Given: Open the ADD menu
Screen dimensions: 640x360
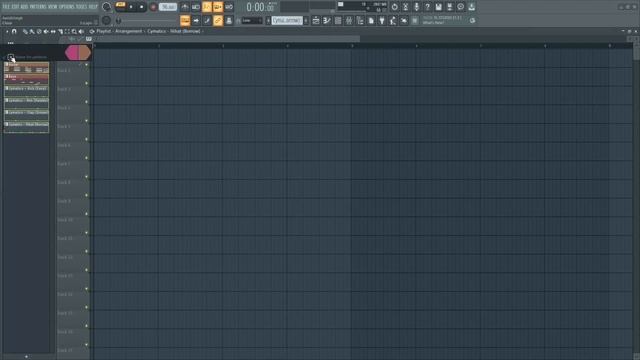Looking at the screenshot, I should [24, 7].
